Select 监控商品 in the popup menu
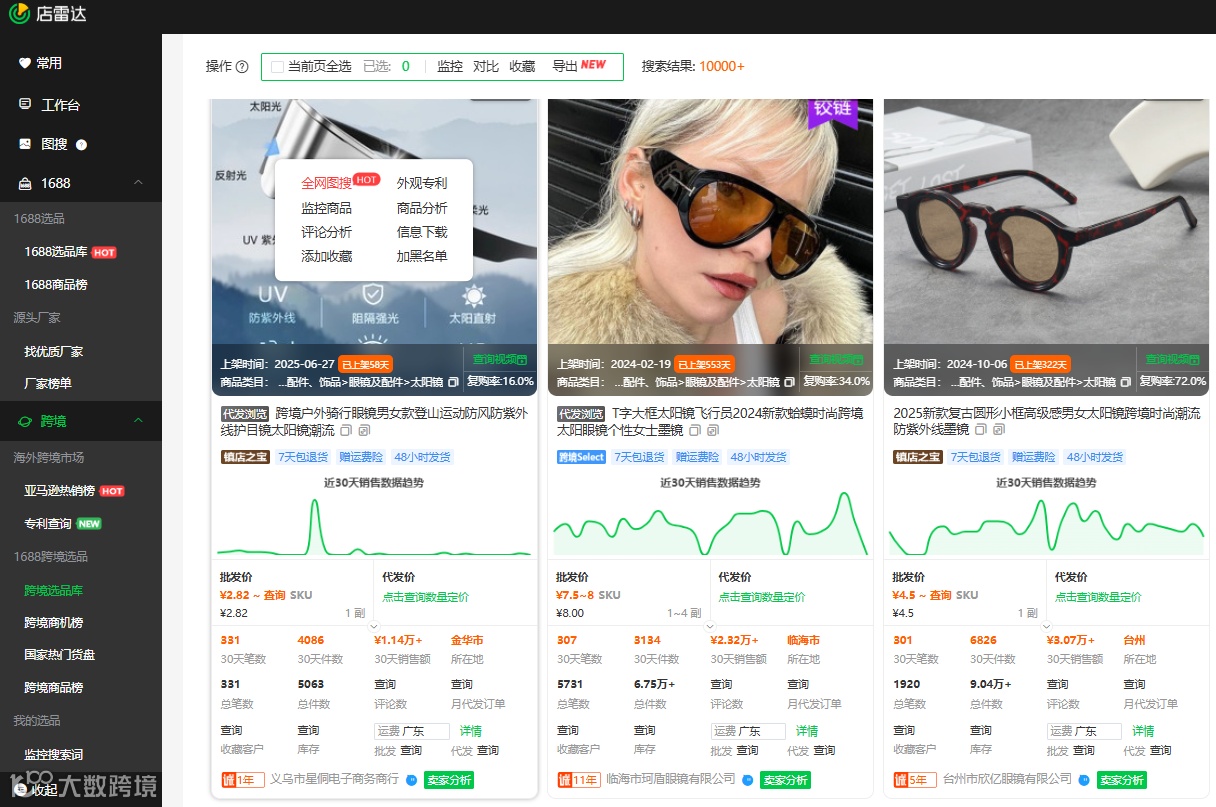The height and width of the screenshot is (807, 1216). (x=326, y=208)
